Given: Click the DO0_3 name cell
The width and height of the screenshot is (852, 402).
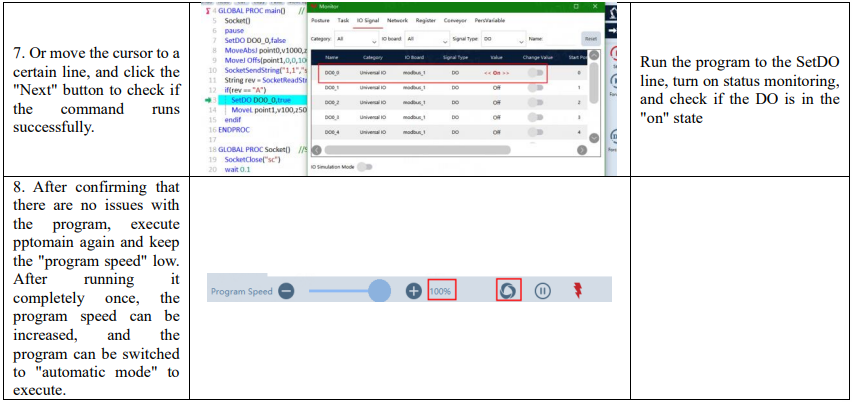Looking at the screenshot, I should [332, 117].
